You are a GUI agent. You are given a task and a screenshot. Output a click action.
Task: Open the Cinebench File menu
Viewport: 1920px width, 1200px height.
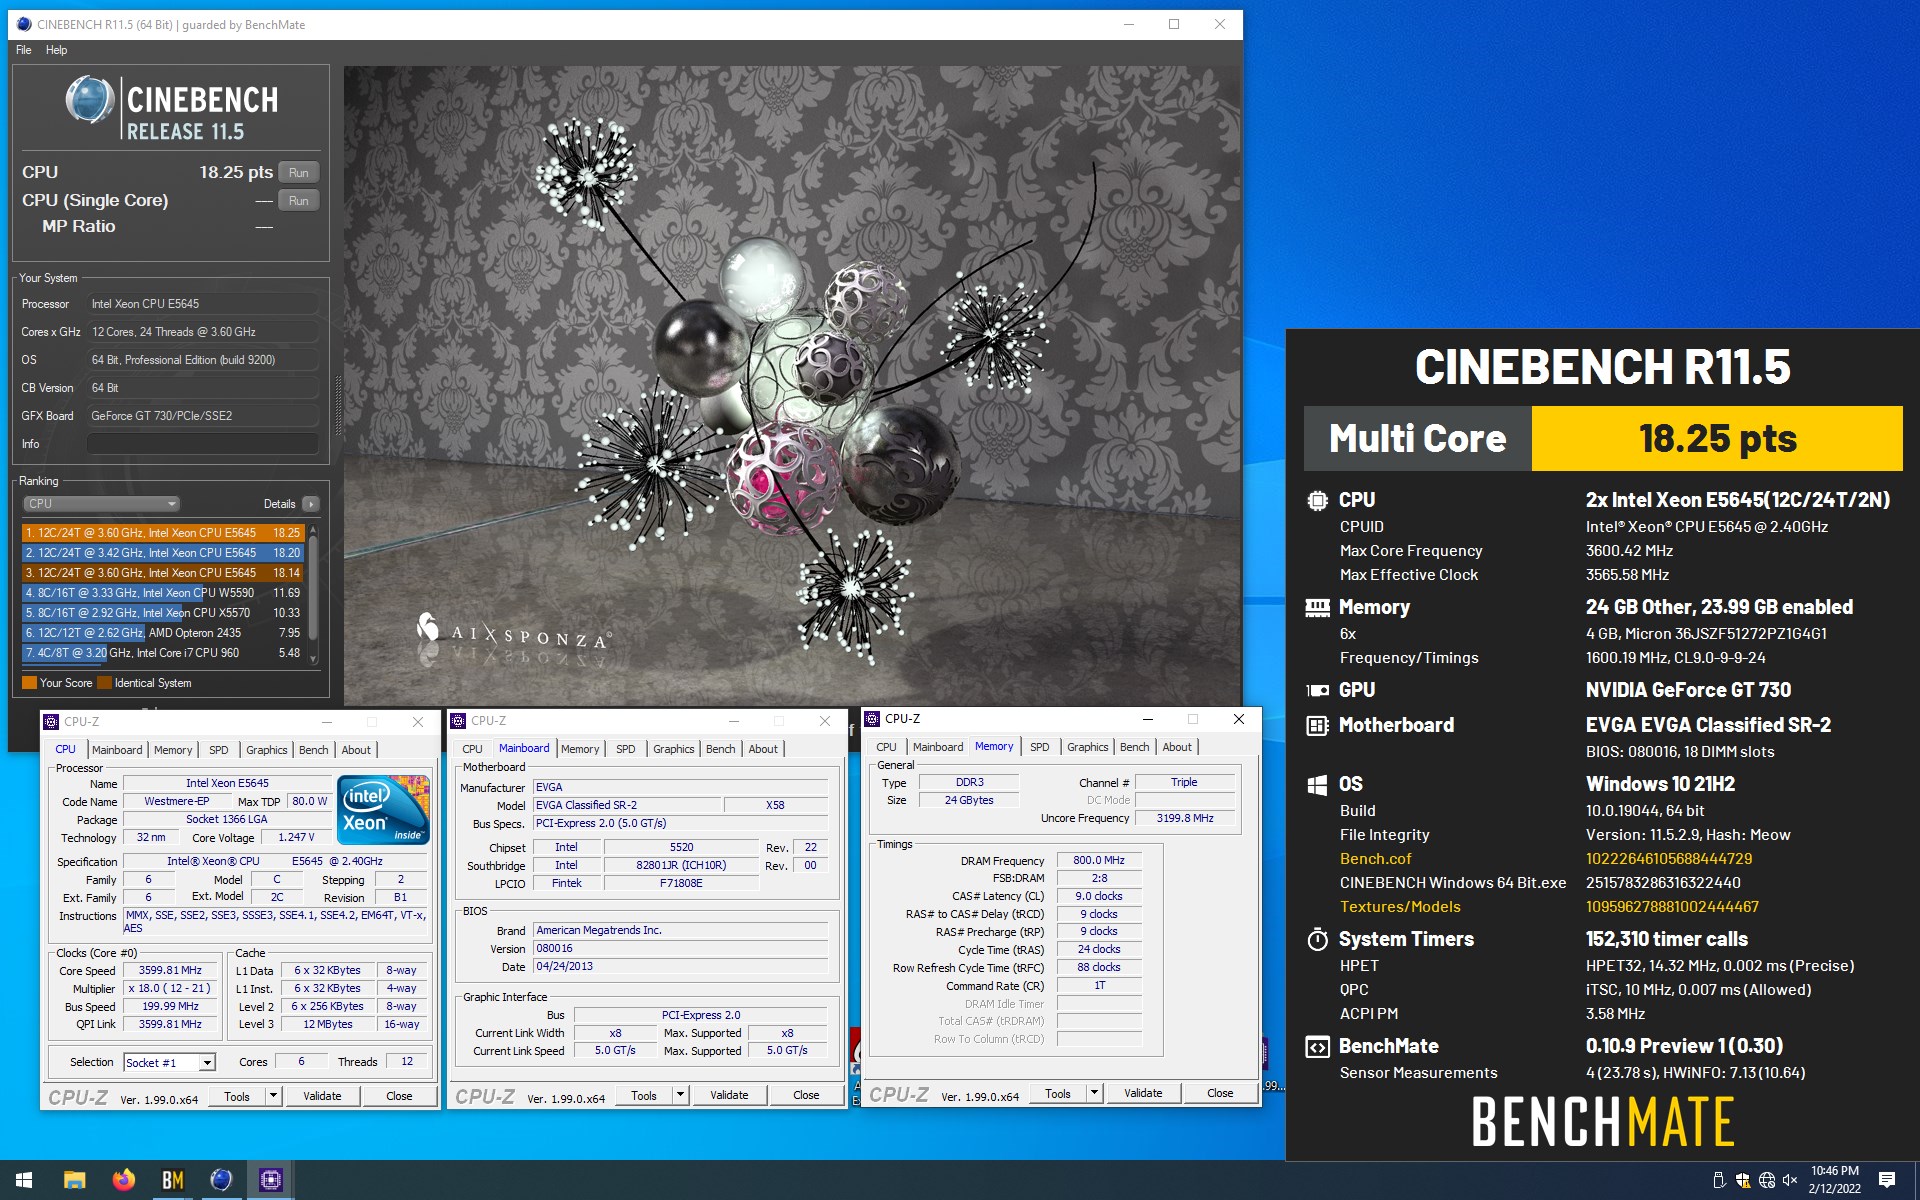click(x=24, y=50)
